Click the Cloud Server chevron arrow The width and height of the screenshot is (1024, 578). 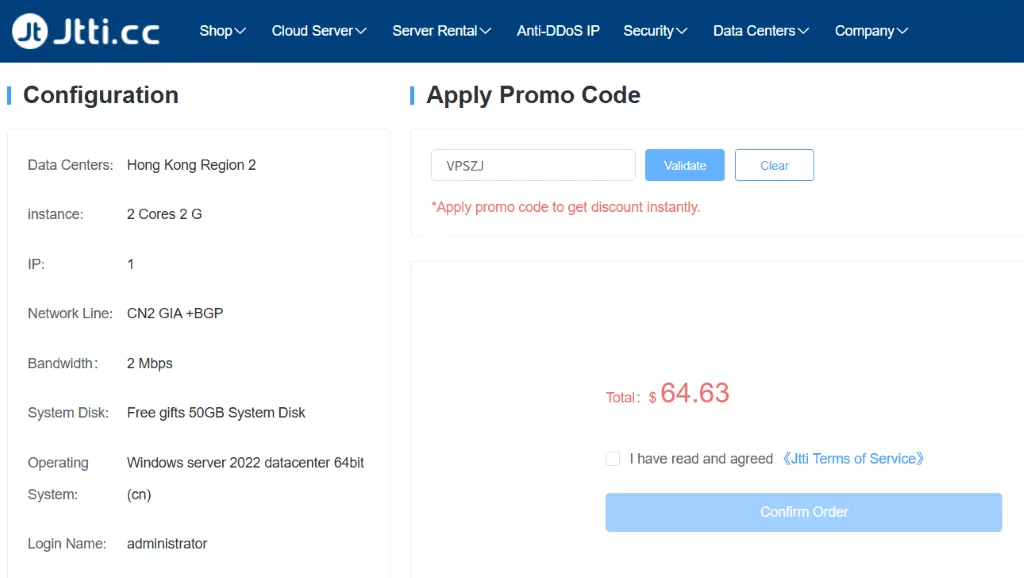tap(361, 32)
